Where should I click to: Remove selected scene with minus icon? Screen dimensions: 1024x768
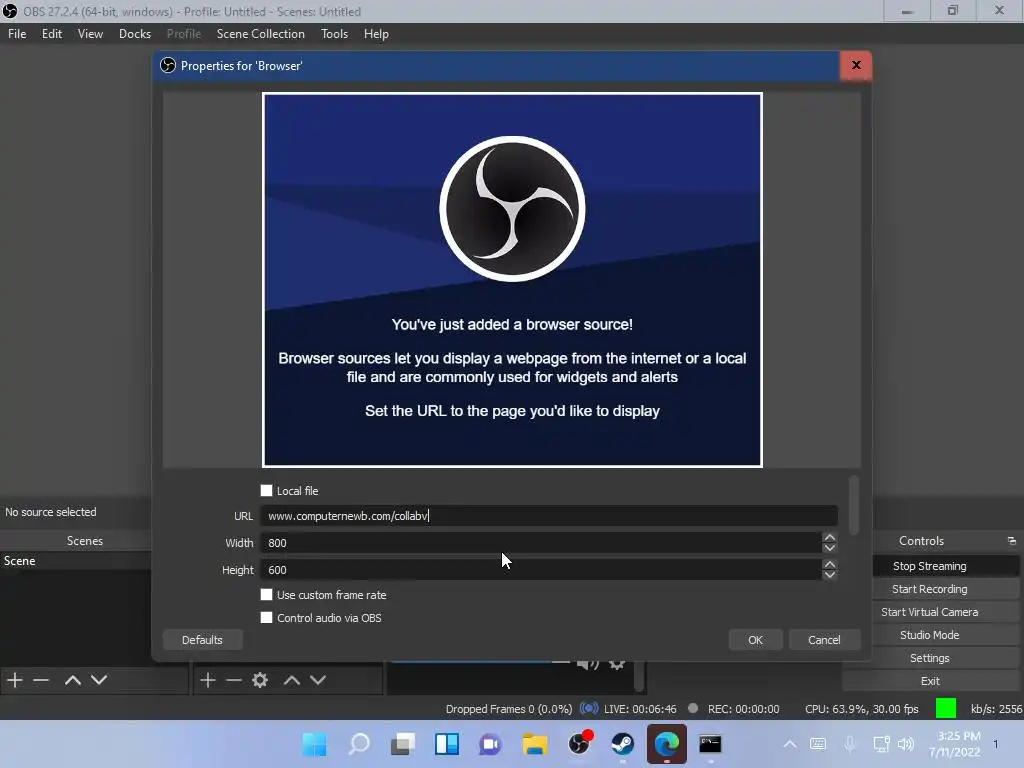(40, 680)
